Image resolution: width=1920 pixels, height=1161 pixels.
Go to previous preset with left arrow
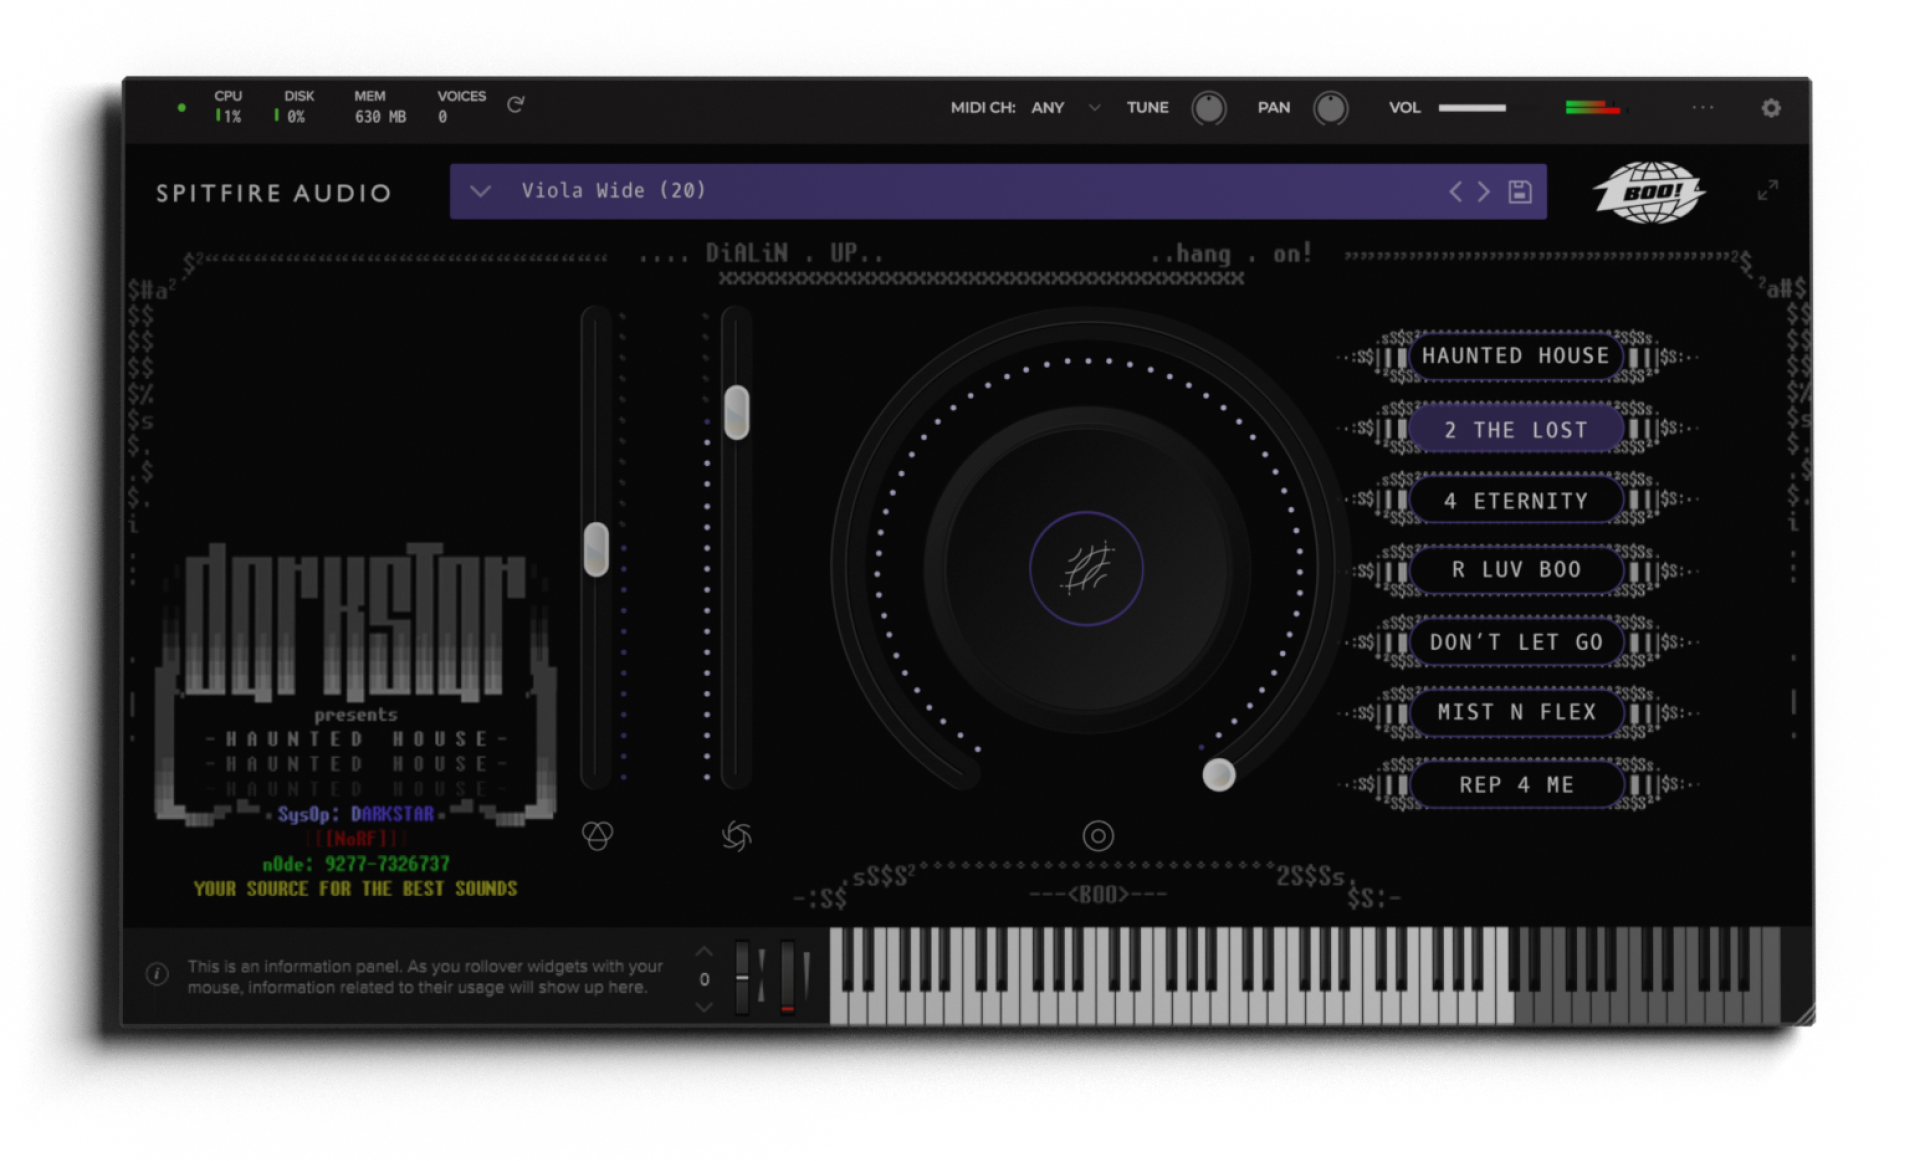coord(1456,192)
